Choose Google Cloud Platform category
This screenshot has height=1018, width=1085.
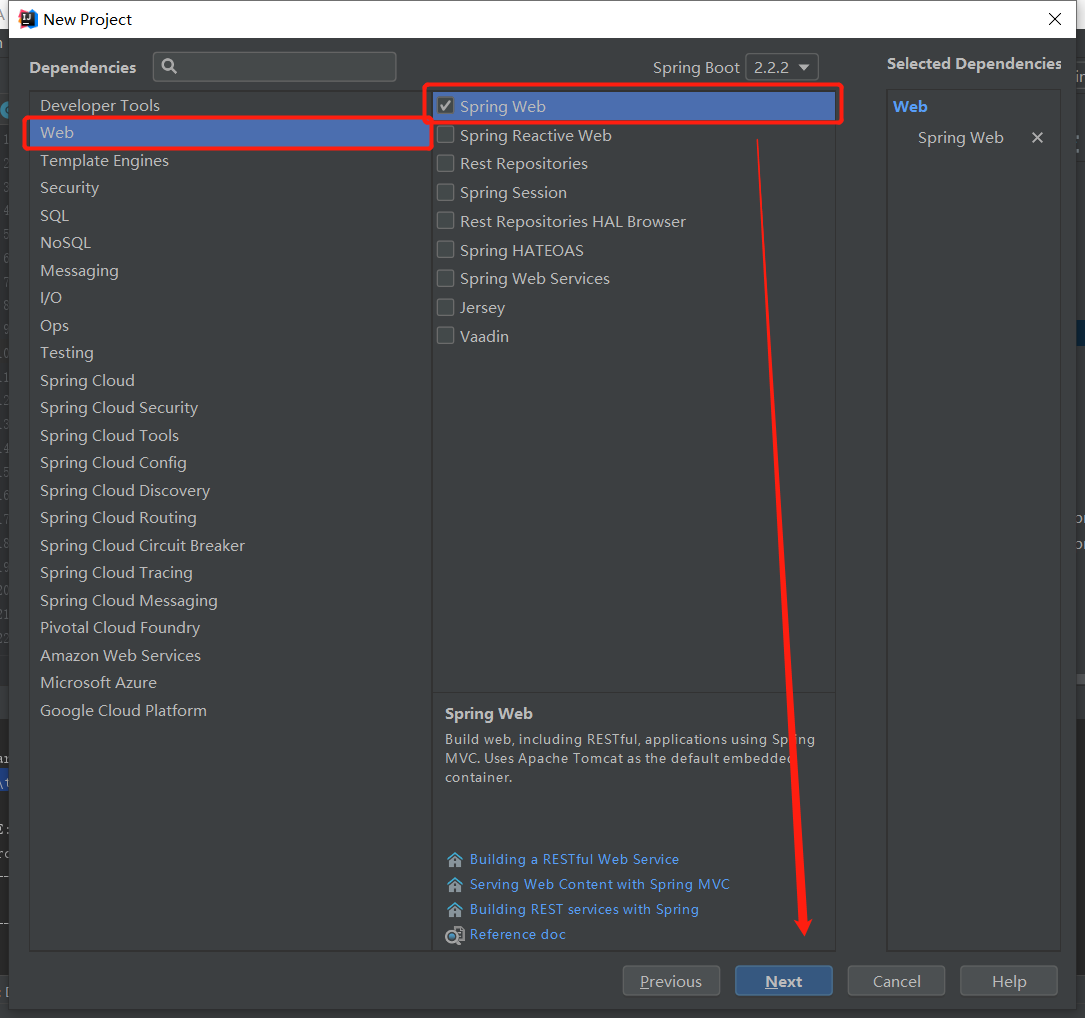coord(230,711)
